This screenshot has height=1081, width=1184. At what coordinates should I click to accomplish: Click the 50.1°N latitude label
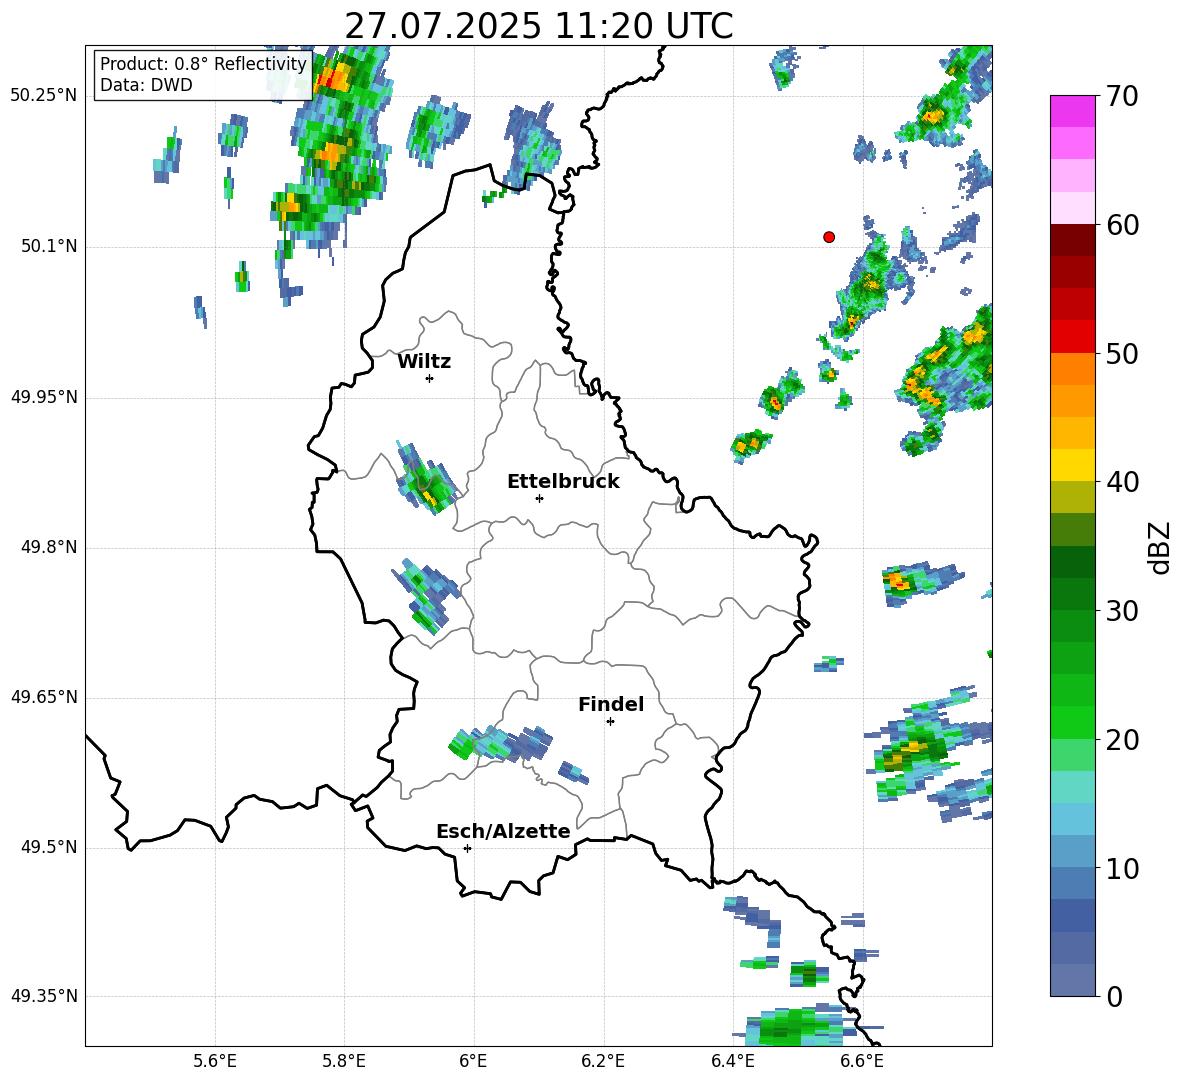pyautogui.click(x=49, y=247)
